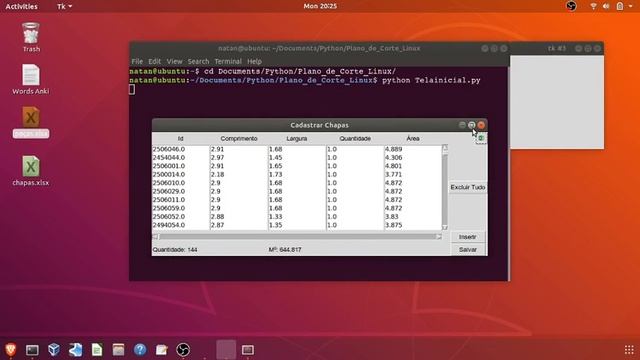Viewport: 640px width, 360px height.
Task: Select Id cell 2500014.0
Action: click(x=169, y=175)
